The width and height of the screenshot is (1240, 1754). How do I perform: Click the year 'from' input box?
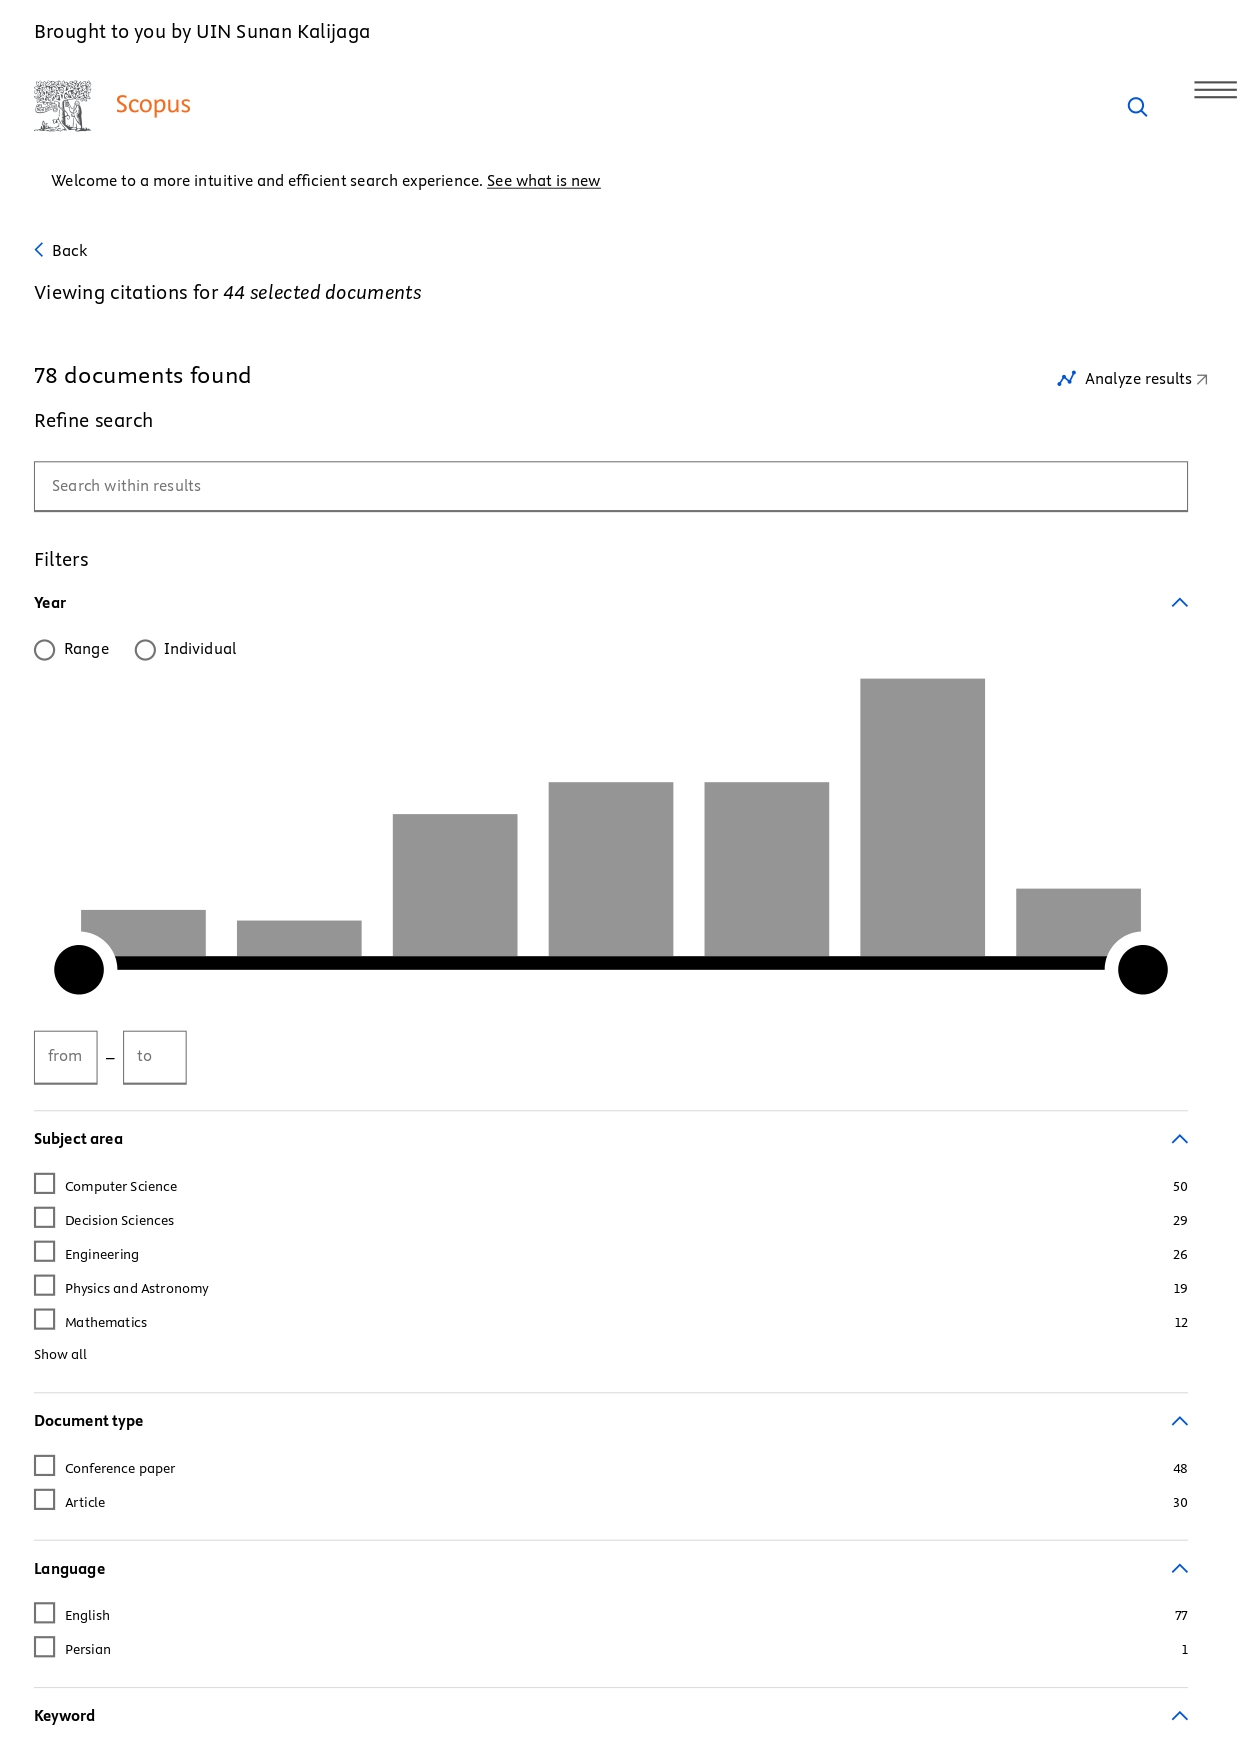tap(66, 1057)
